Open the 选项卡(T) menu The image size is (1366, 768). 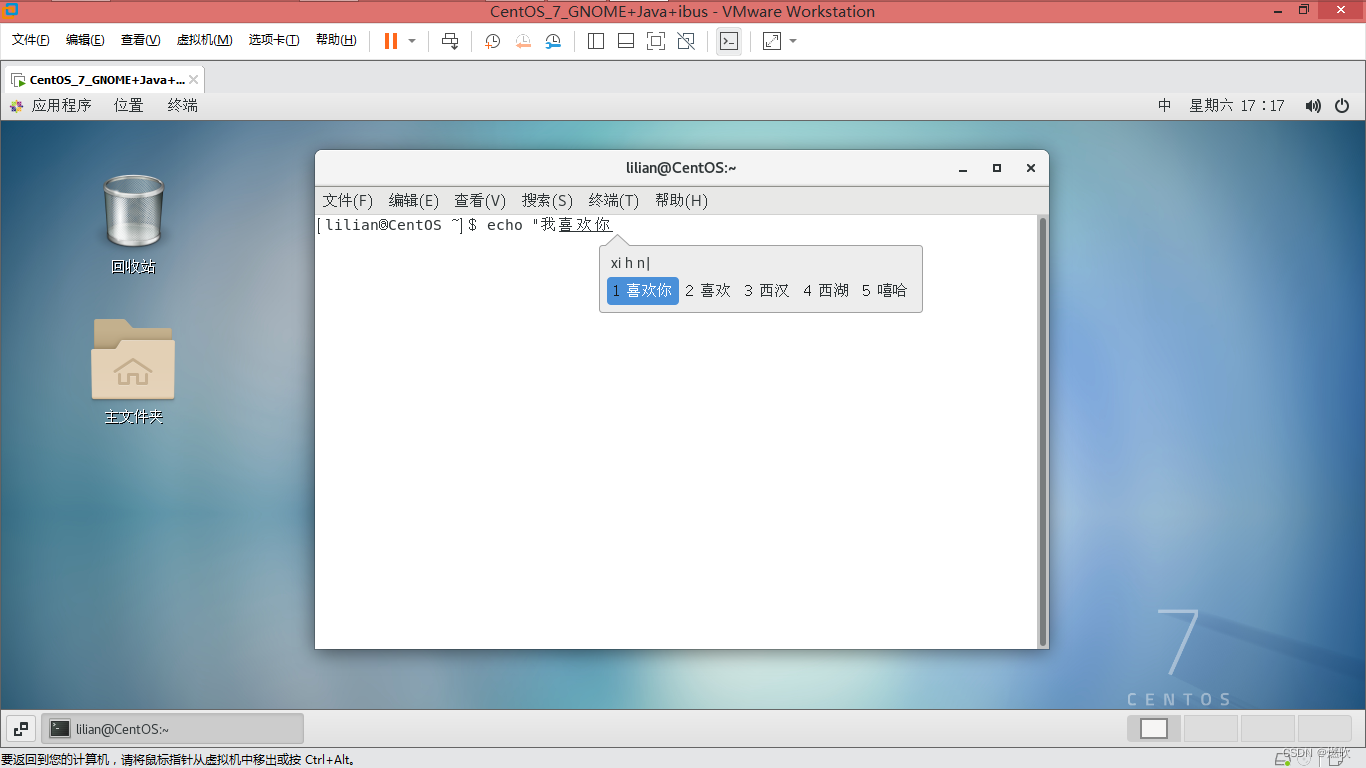274,40
